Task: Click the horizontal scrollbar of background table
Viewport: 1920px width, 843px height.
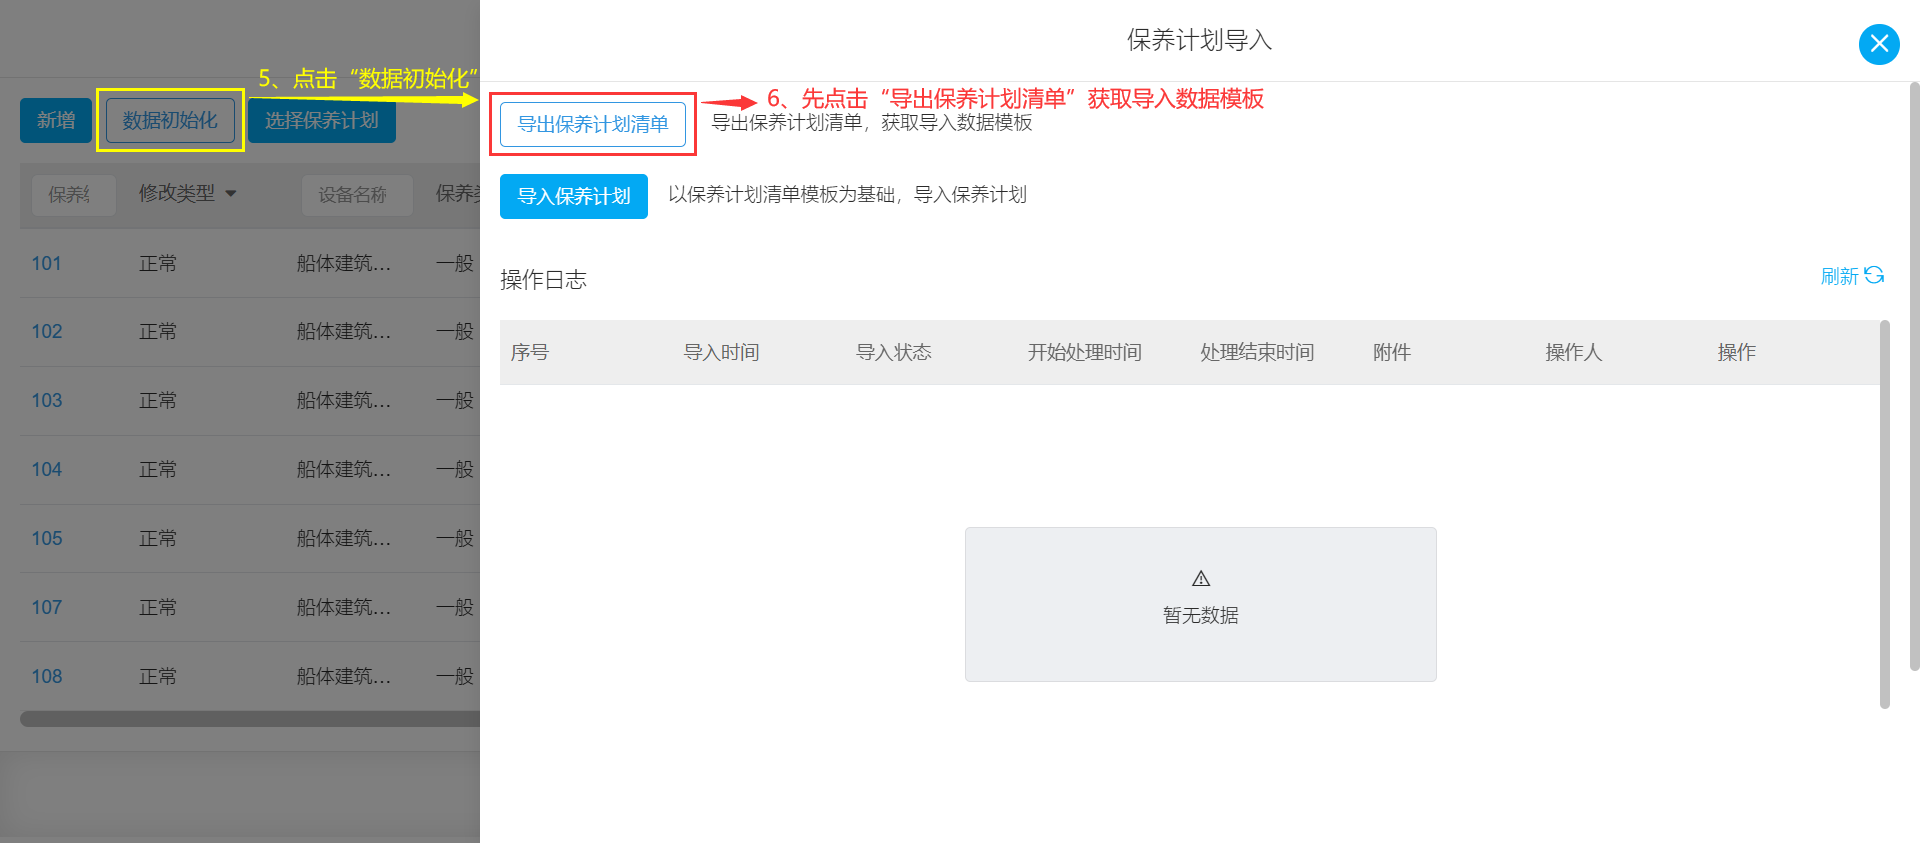Action: tap(250, 719)
